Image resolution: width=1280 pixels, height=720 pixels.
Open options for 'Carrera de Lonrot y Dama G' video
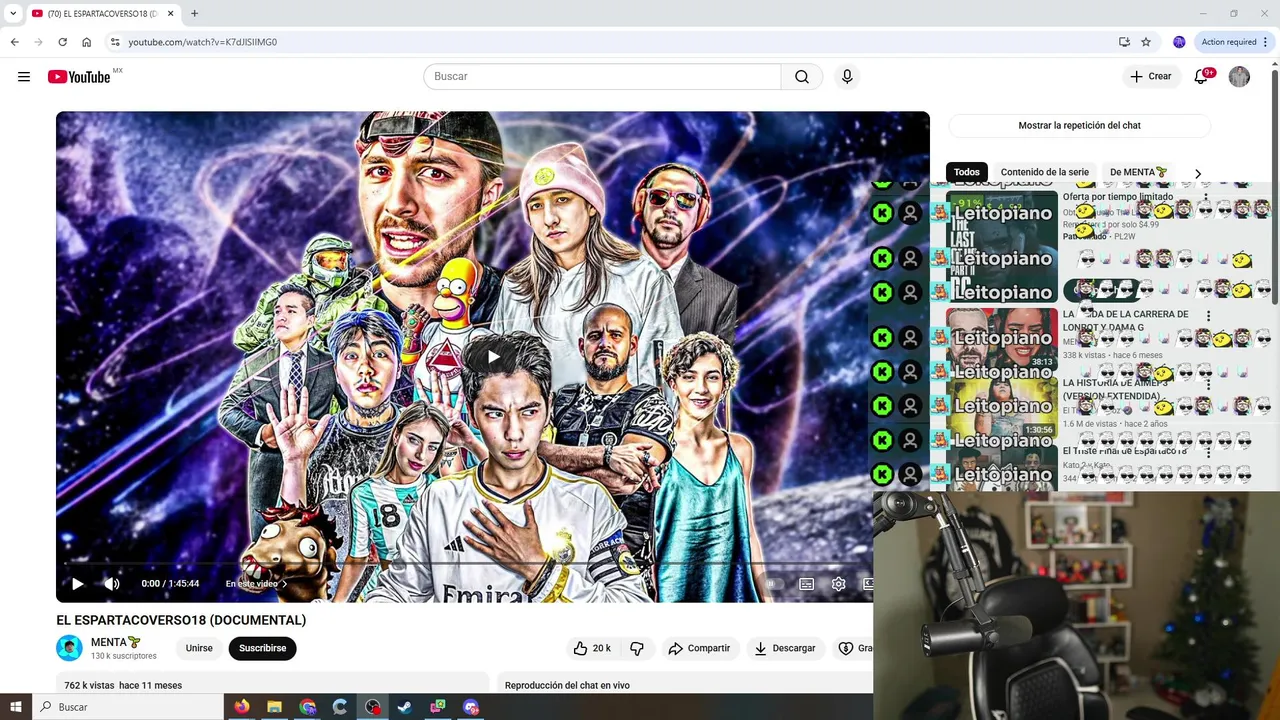1208,316
